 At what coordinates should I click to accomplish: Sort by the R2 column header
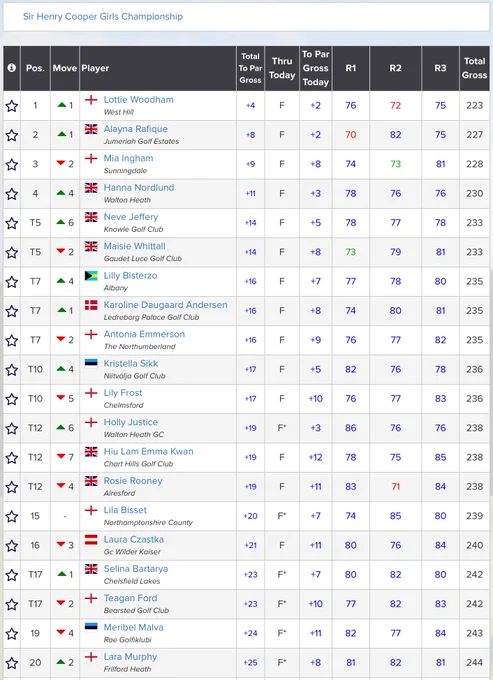click(x=395, y=68)
